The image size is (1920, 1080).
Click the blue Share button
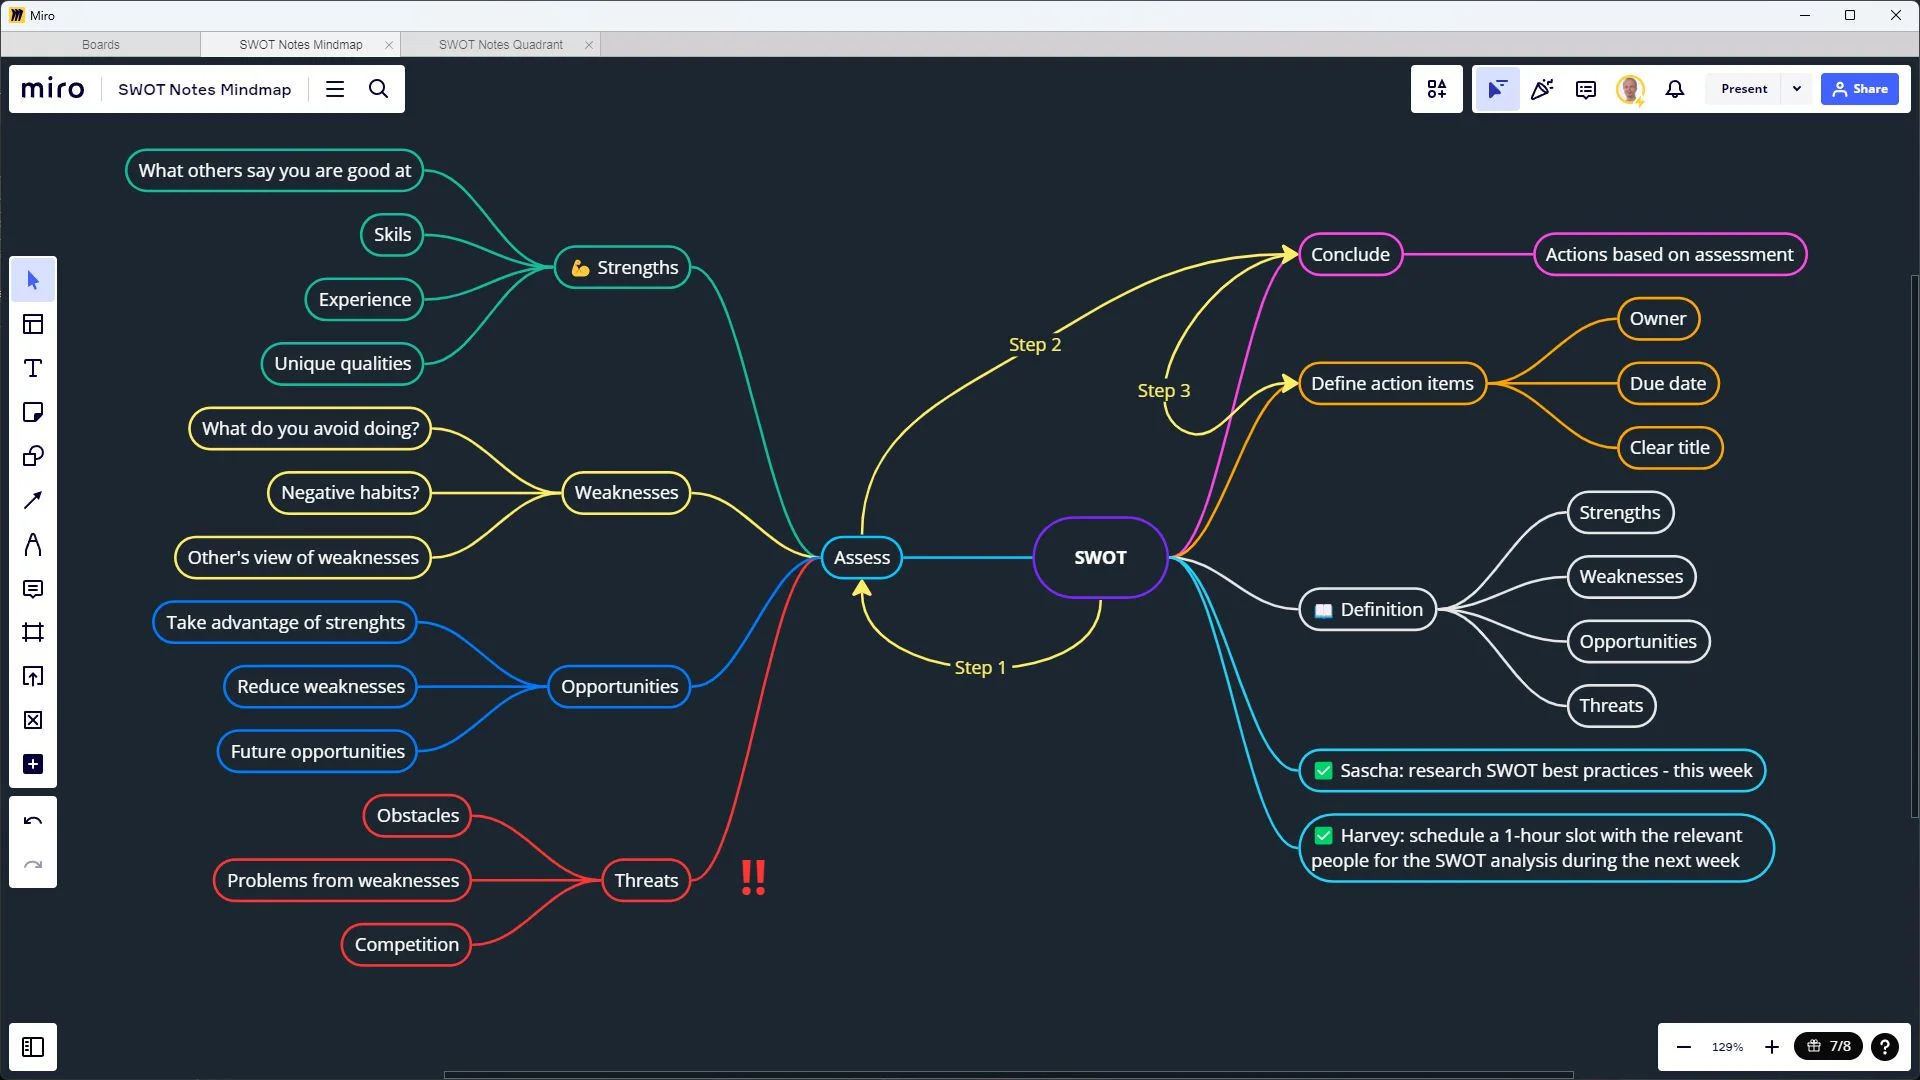[x=1859, y=89]
